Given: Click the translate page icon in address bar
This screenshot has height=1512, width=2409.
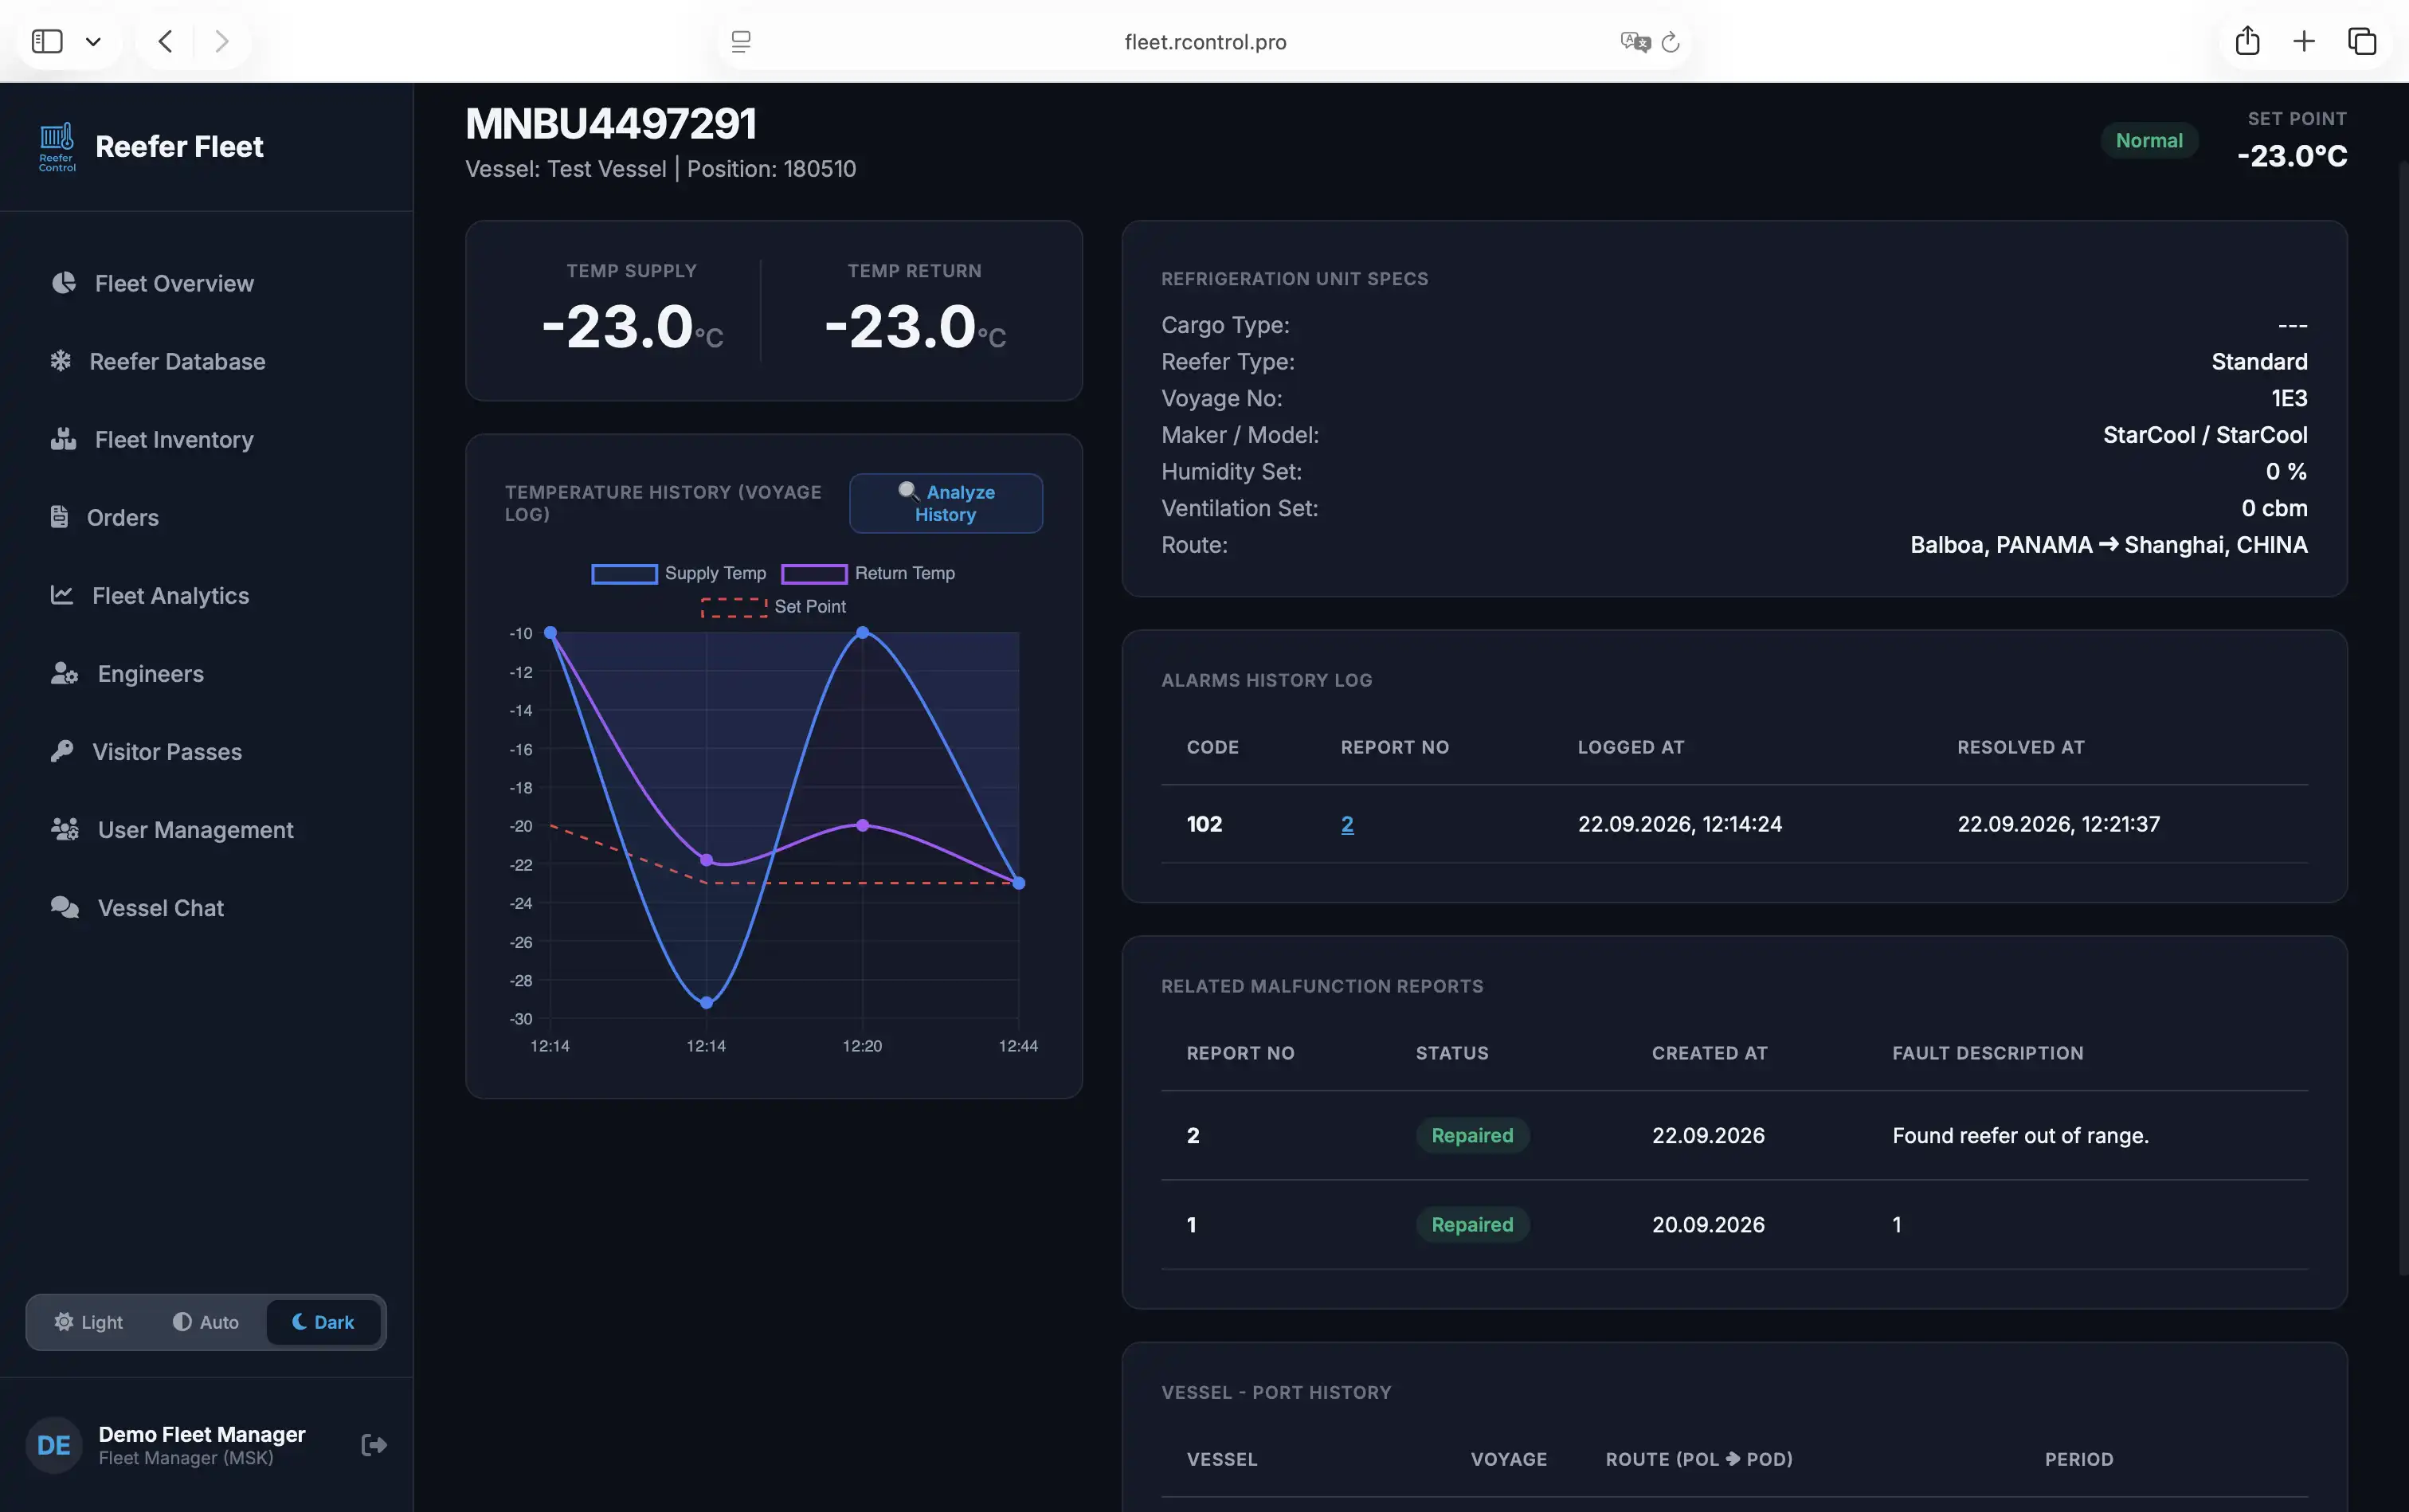Looking at the screenshot, I should (1635, 42).
